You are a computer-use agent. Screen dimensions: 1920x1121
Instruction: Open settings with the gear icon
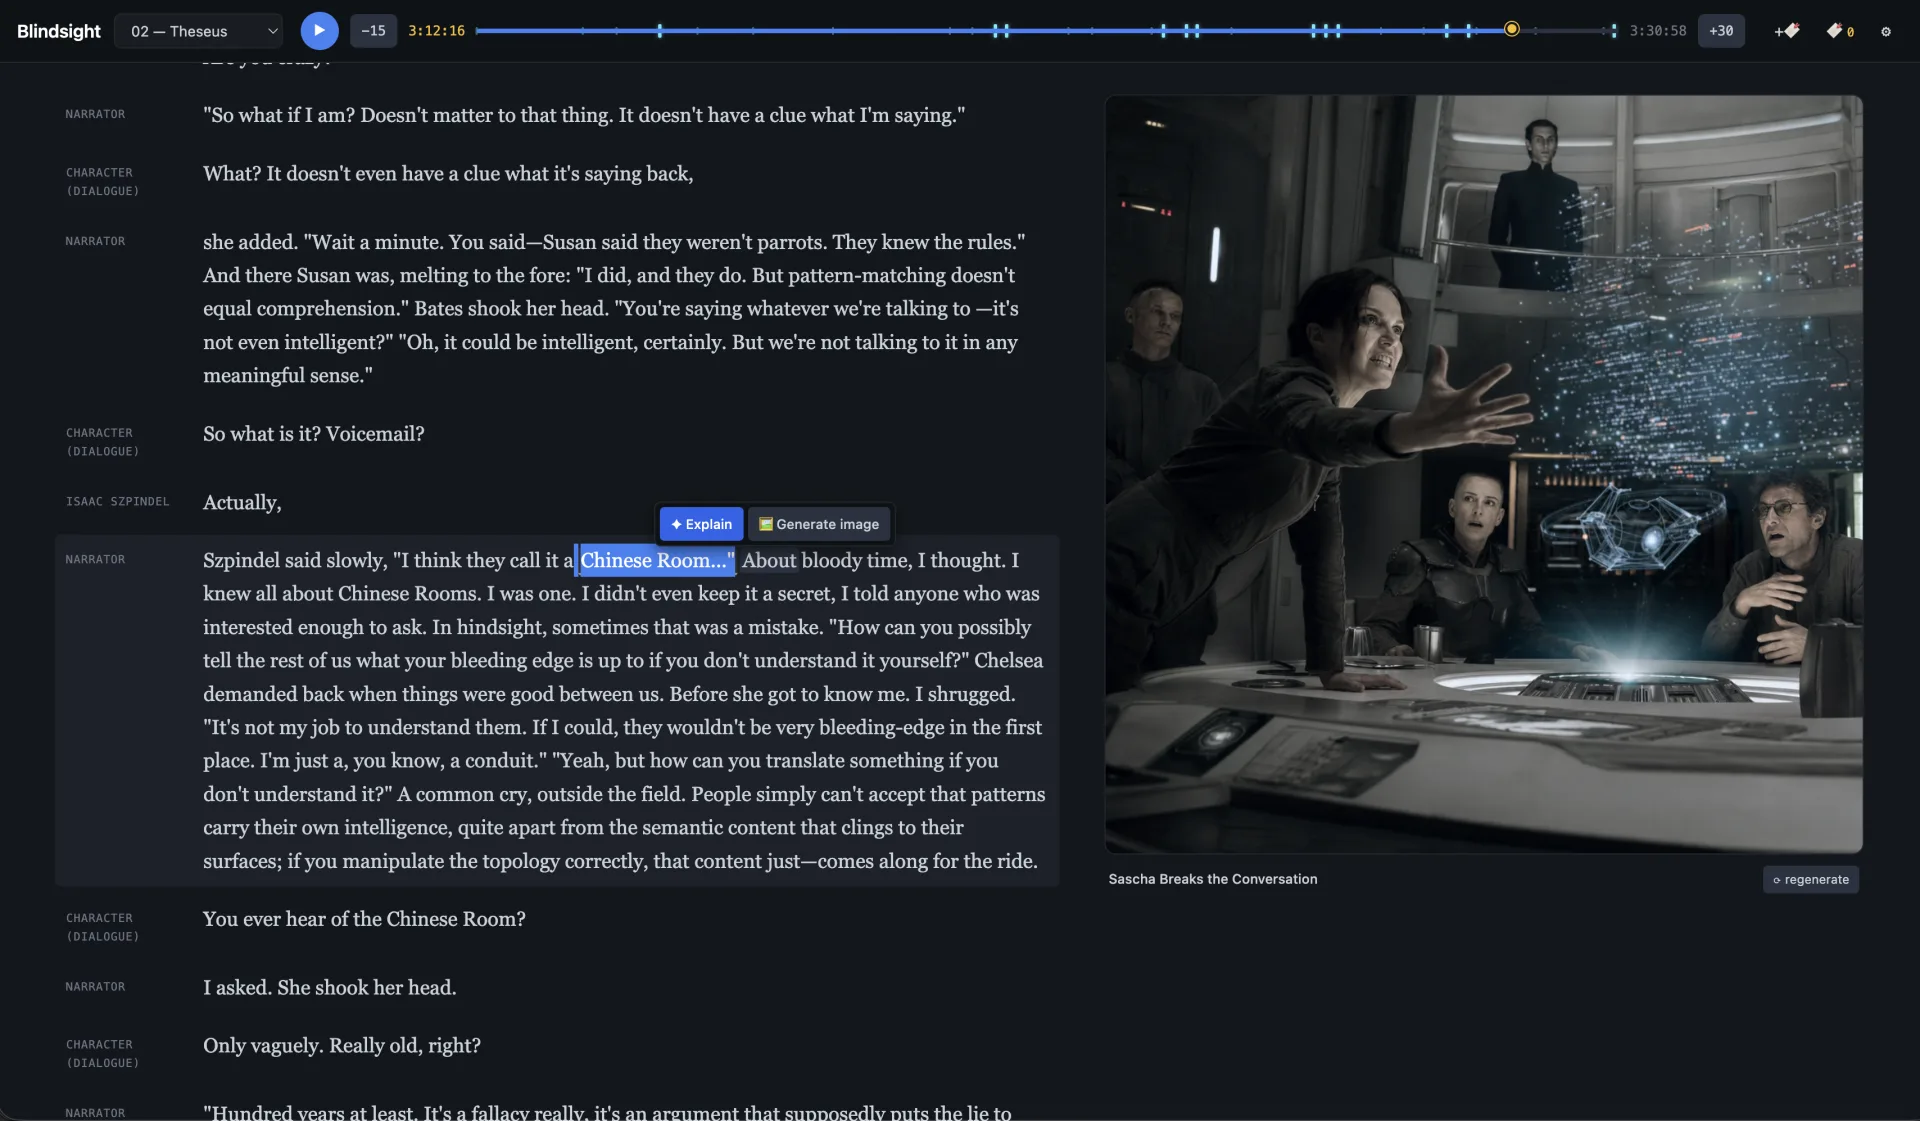coord(1886,31)
